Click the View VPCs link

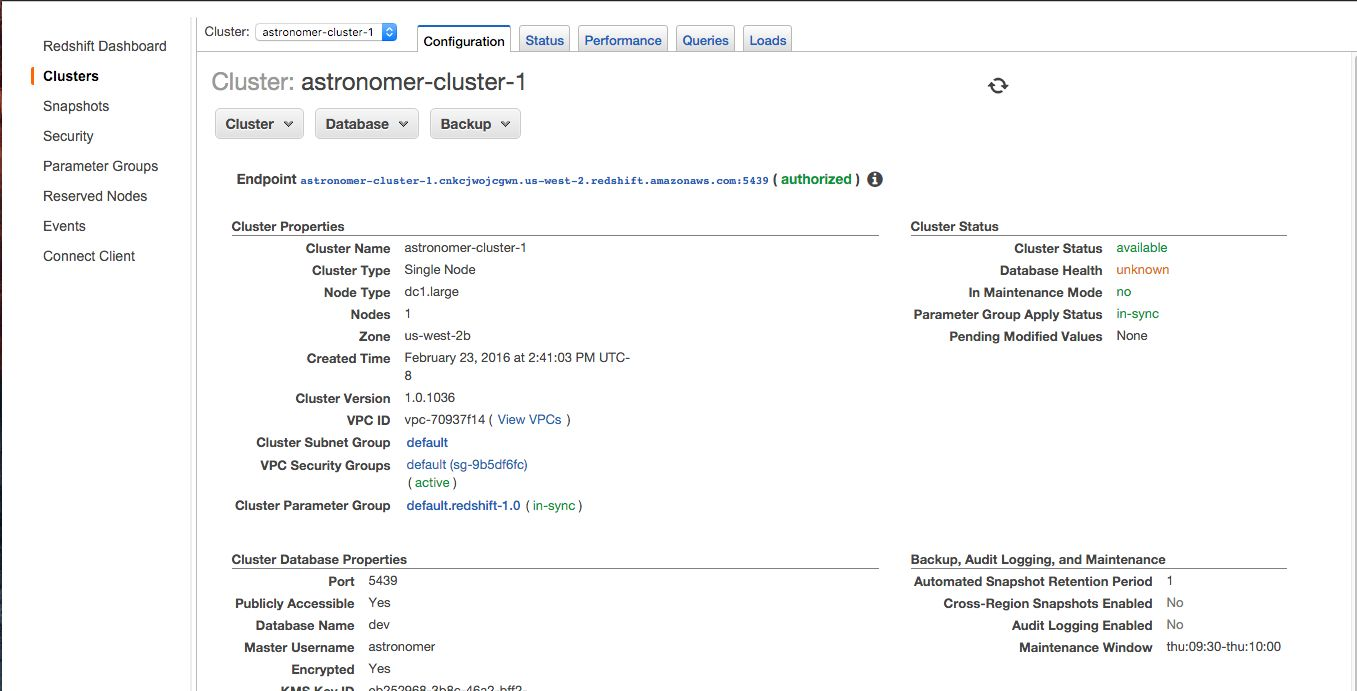click(529, 420)
